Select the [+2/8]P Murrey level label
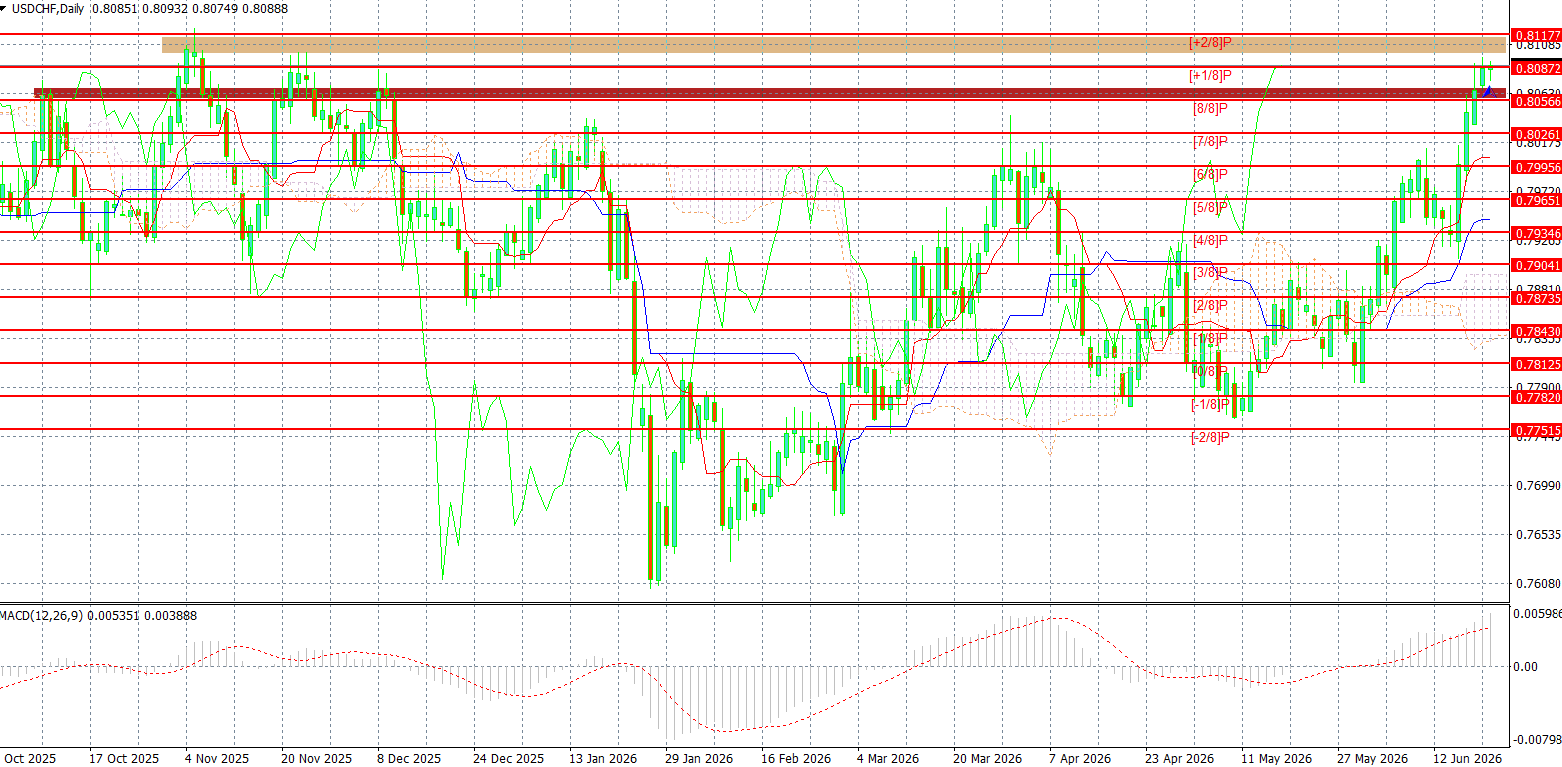Screen dimensions: 1562x767 click(x=1210, y=43)
